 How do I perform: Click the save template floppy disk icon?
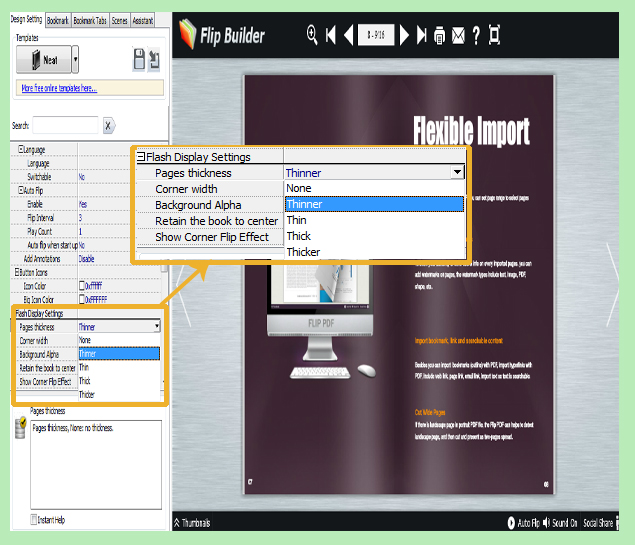click(x=139, y=60)
